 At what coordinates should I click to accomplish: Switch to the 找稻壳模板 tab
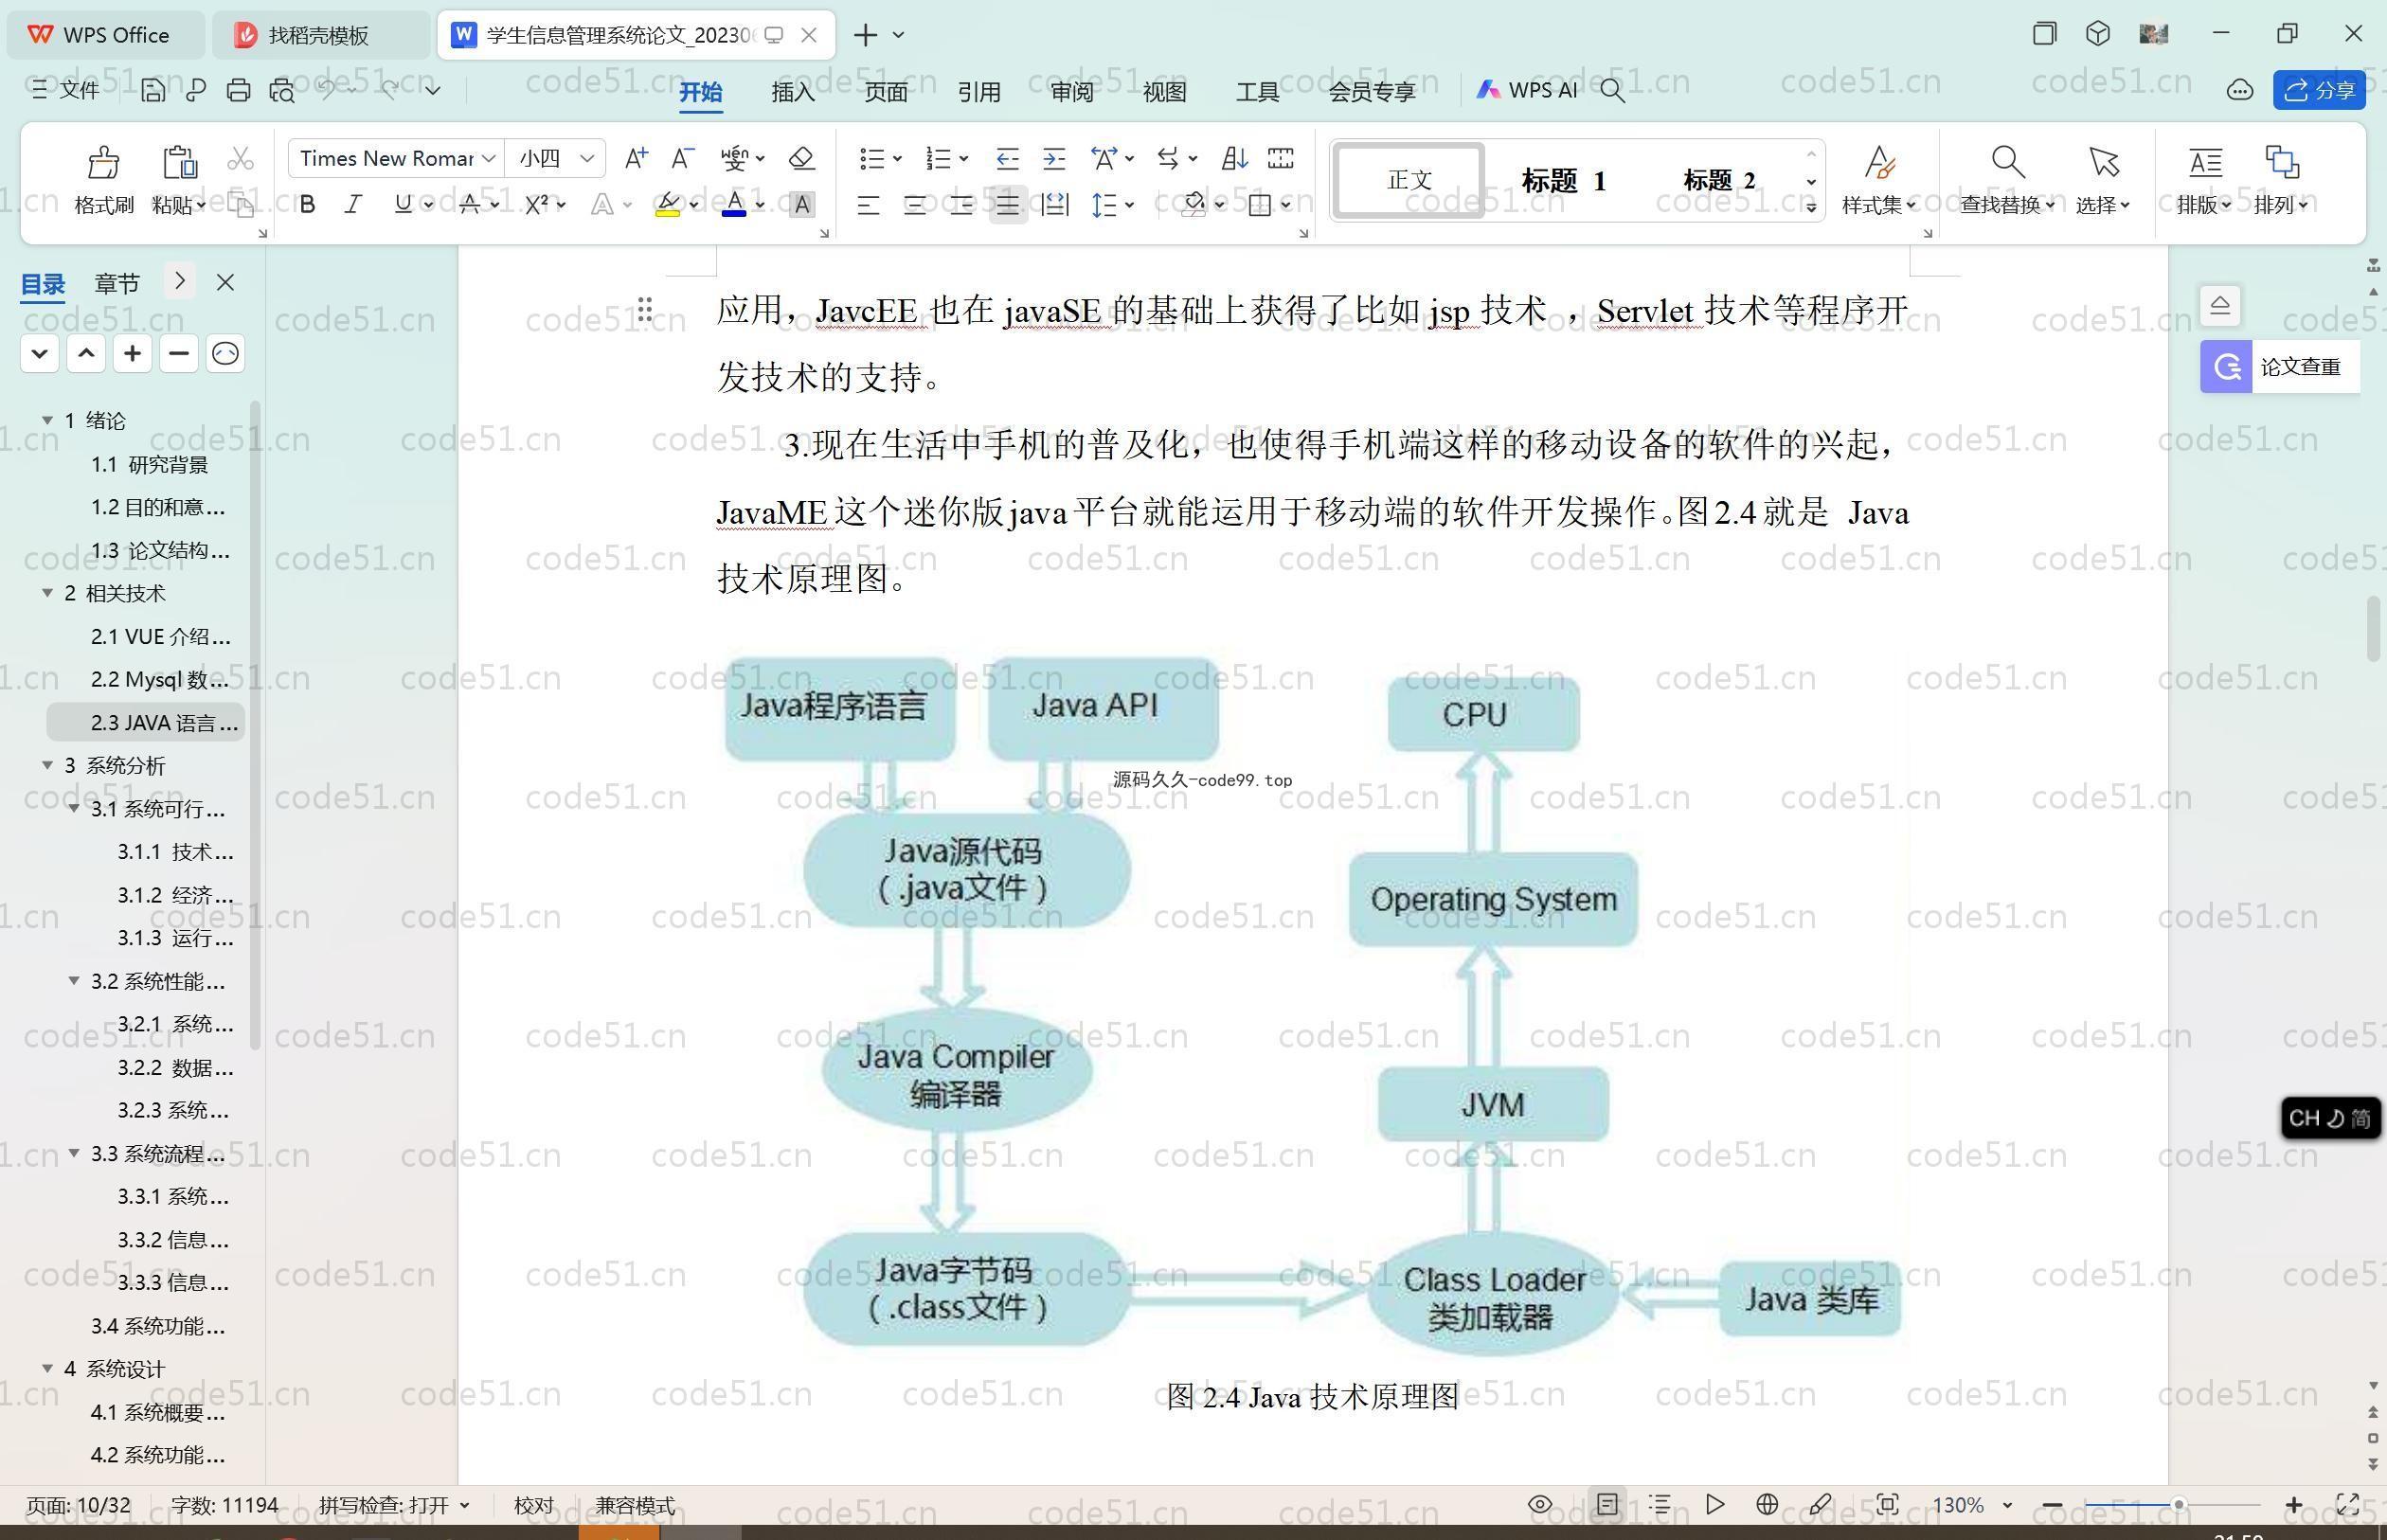(x=319, y=35)
